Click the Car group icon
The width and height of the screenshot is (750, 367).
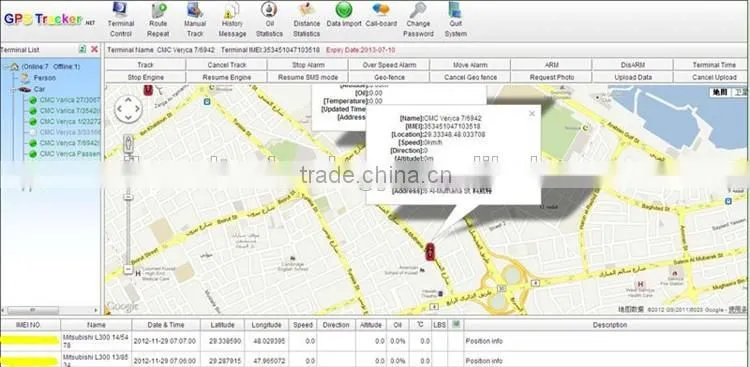[x=24, y=89]
